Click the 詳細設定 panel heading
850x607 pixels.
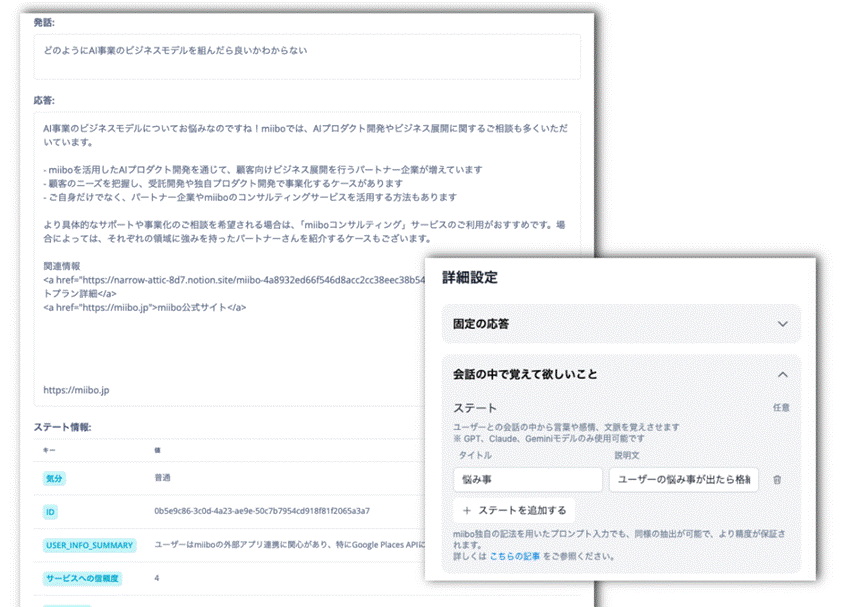click(x=469, y=277)
